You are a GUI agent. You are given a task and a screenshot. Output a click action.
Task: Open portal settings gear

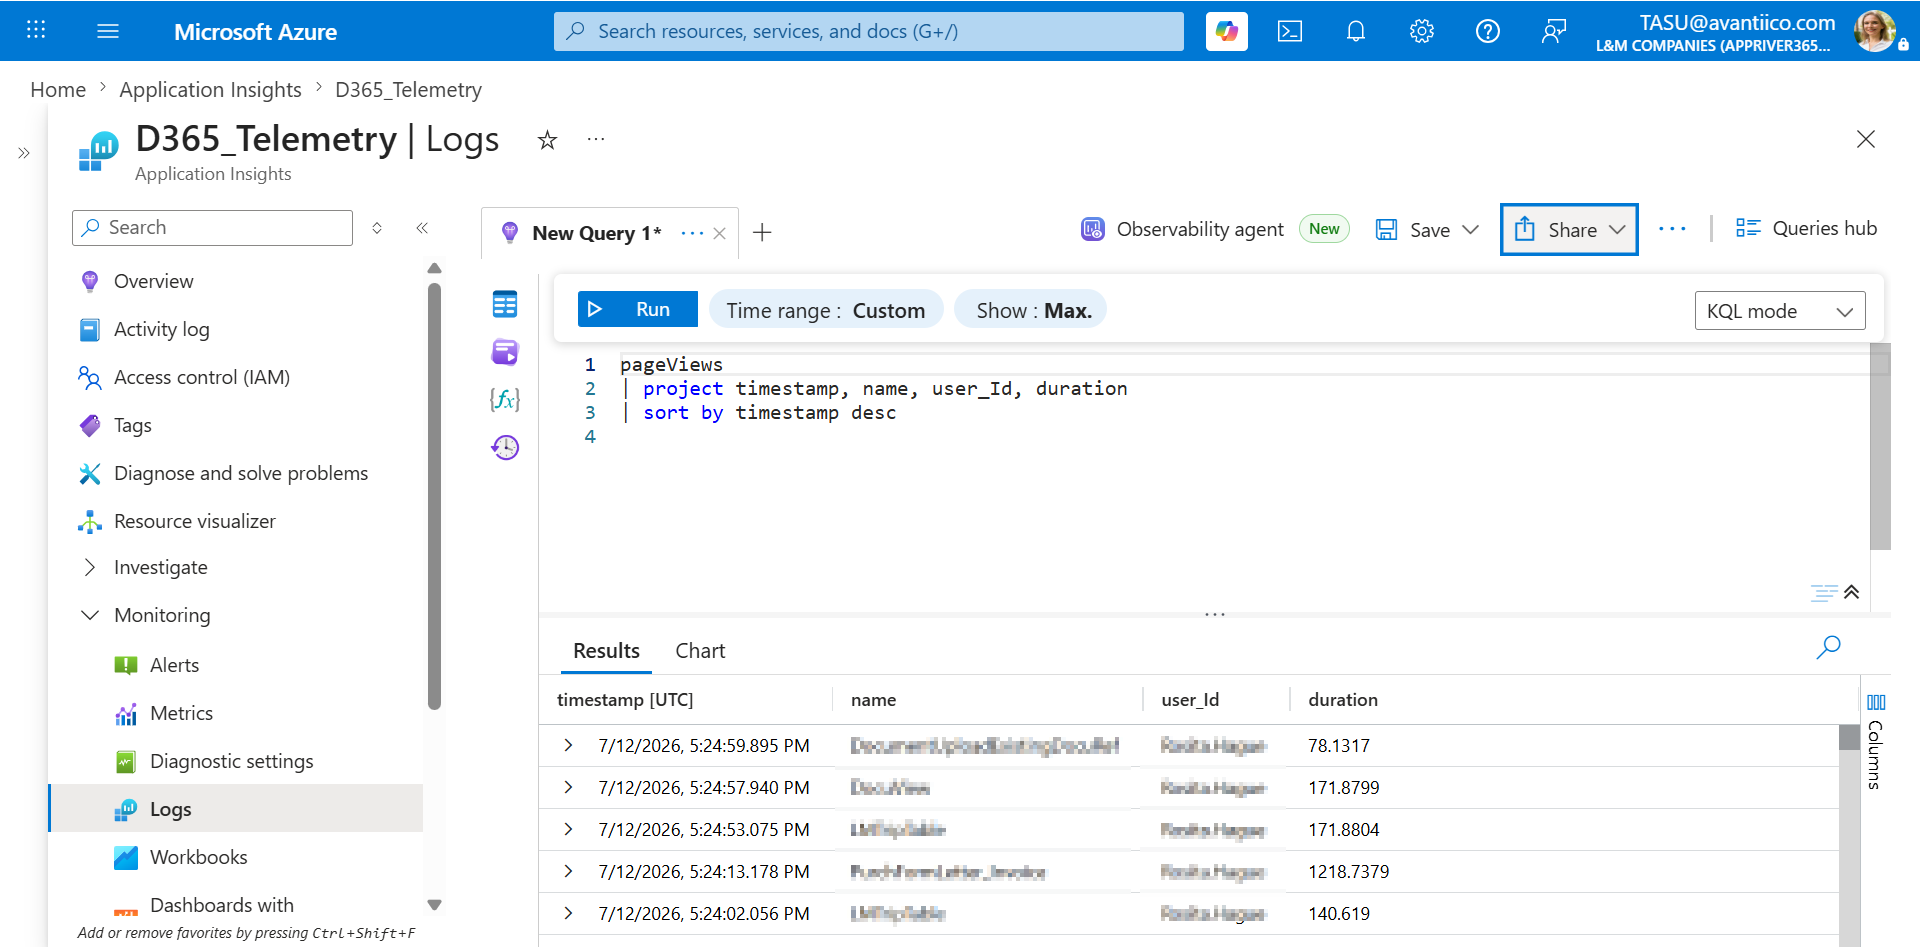pos(1422,31)
